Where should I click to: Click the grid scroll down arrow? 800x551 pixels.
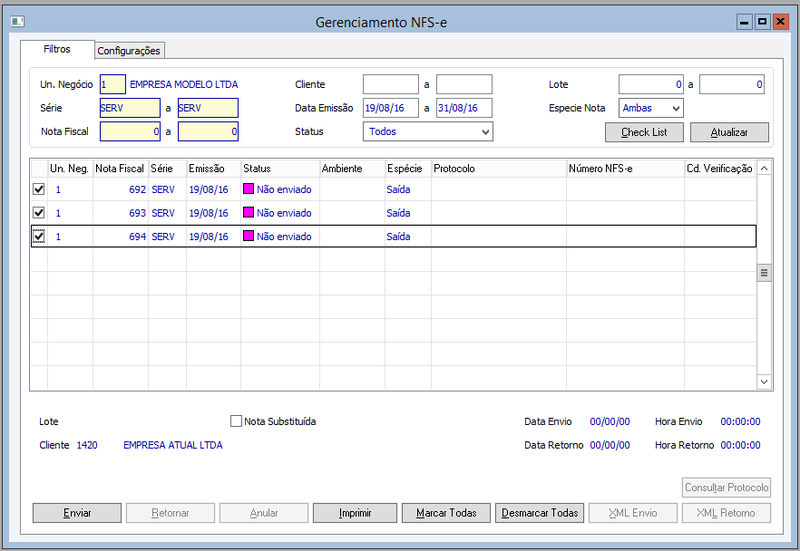[x=765, y=382]
